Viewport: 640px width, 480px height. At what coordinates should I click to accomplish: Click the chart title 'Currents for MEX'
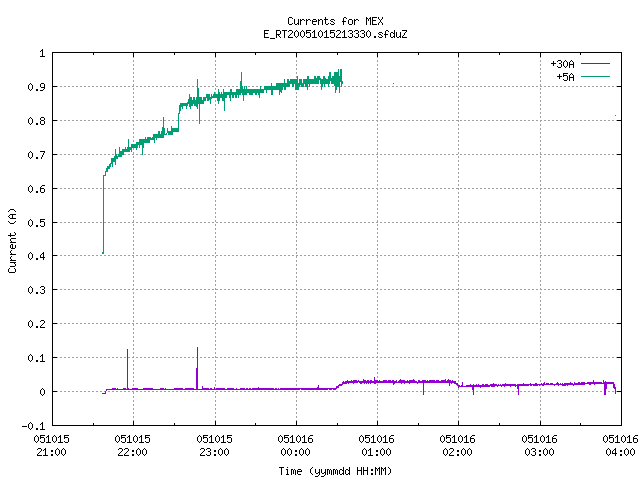tap(335, 21)
